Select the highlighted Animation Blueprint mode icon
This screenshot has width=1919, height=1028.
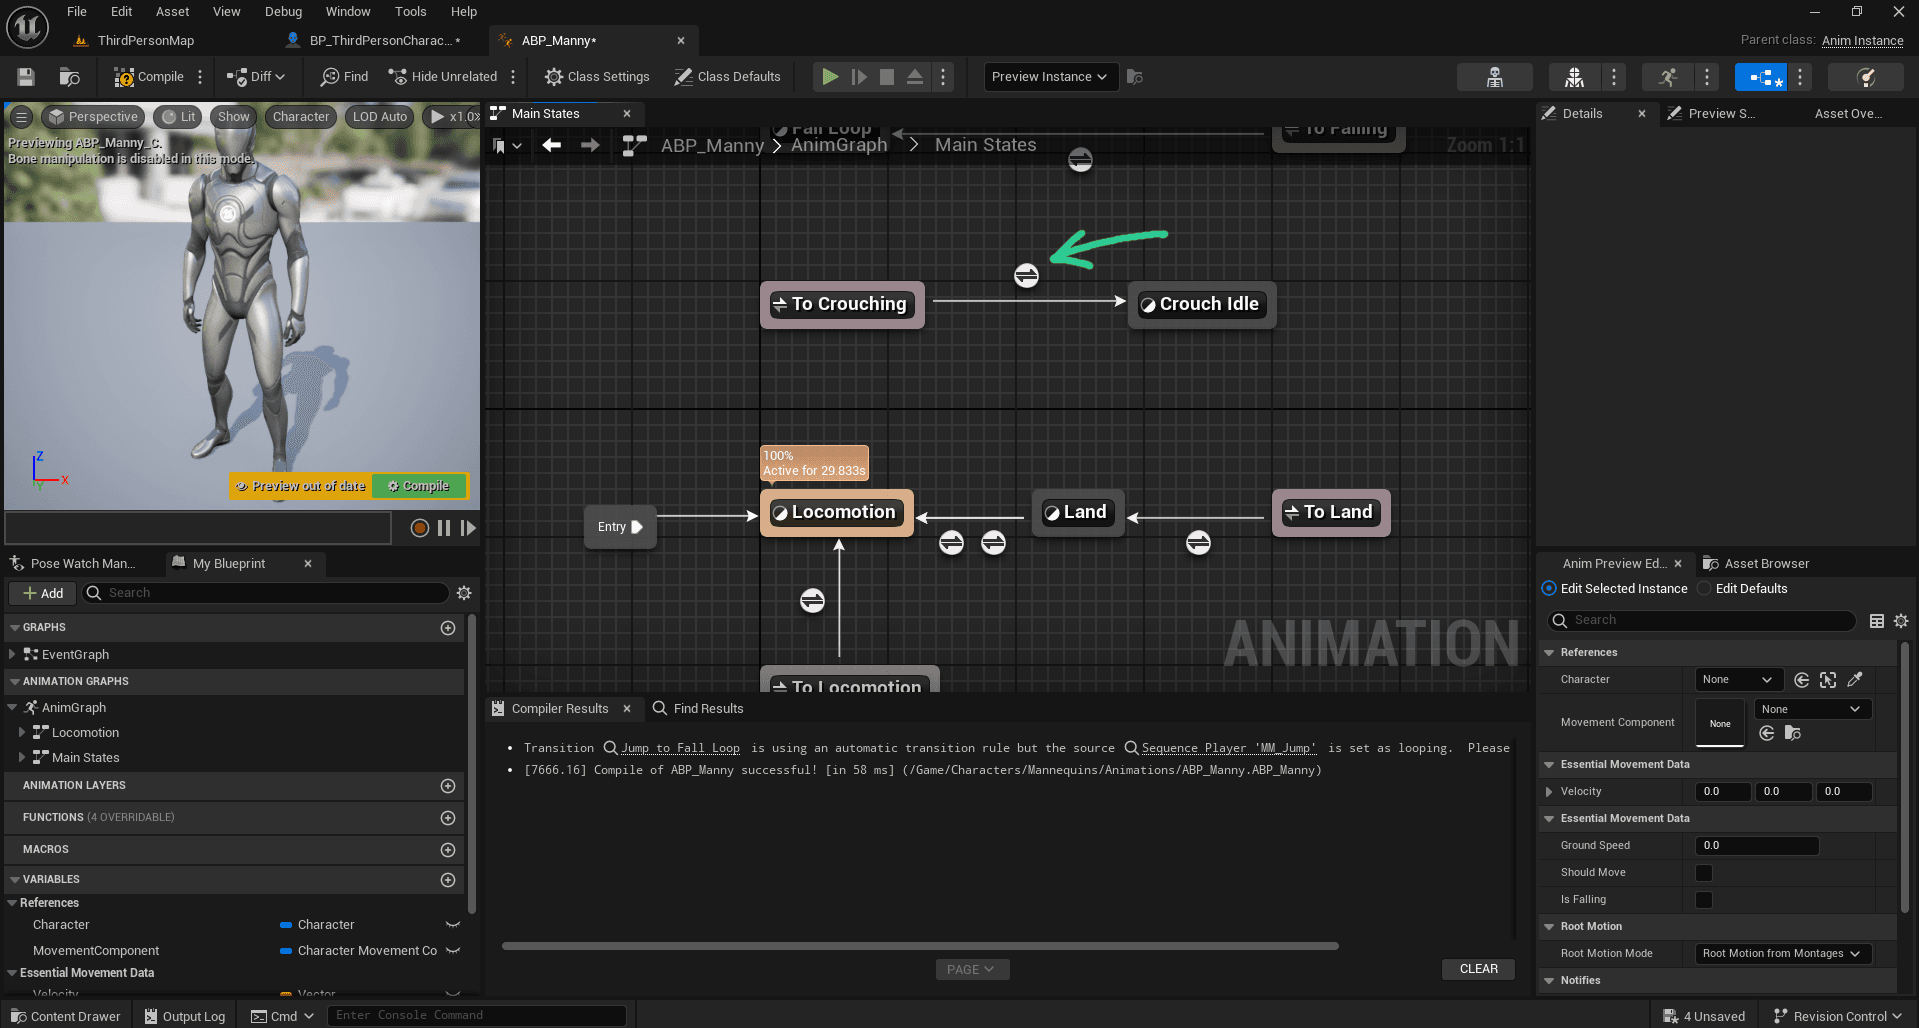click(x=1761, y=77)
